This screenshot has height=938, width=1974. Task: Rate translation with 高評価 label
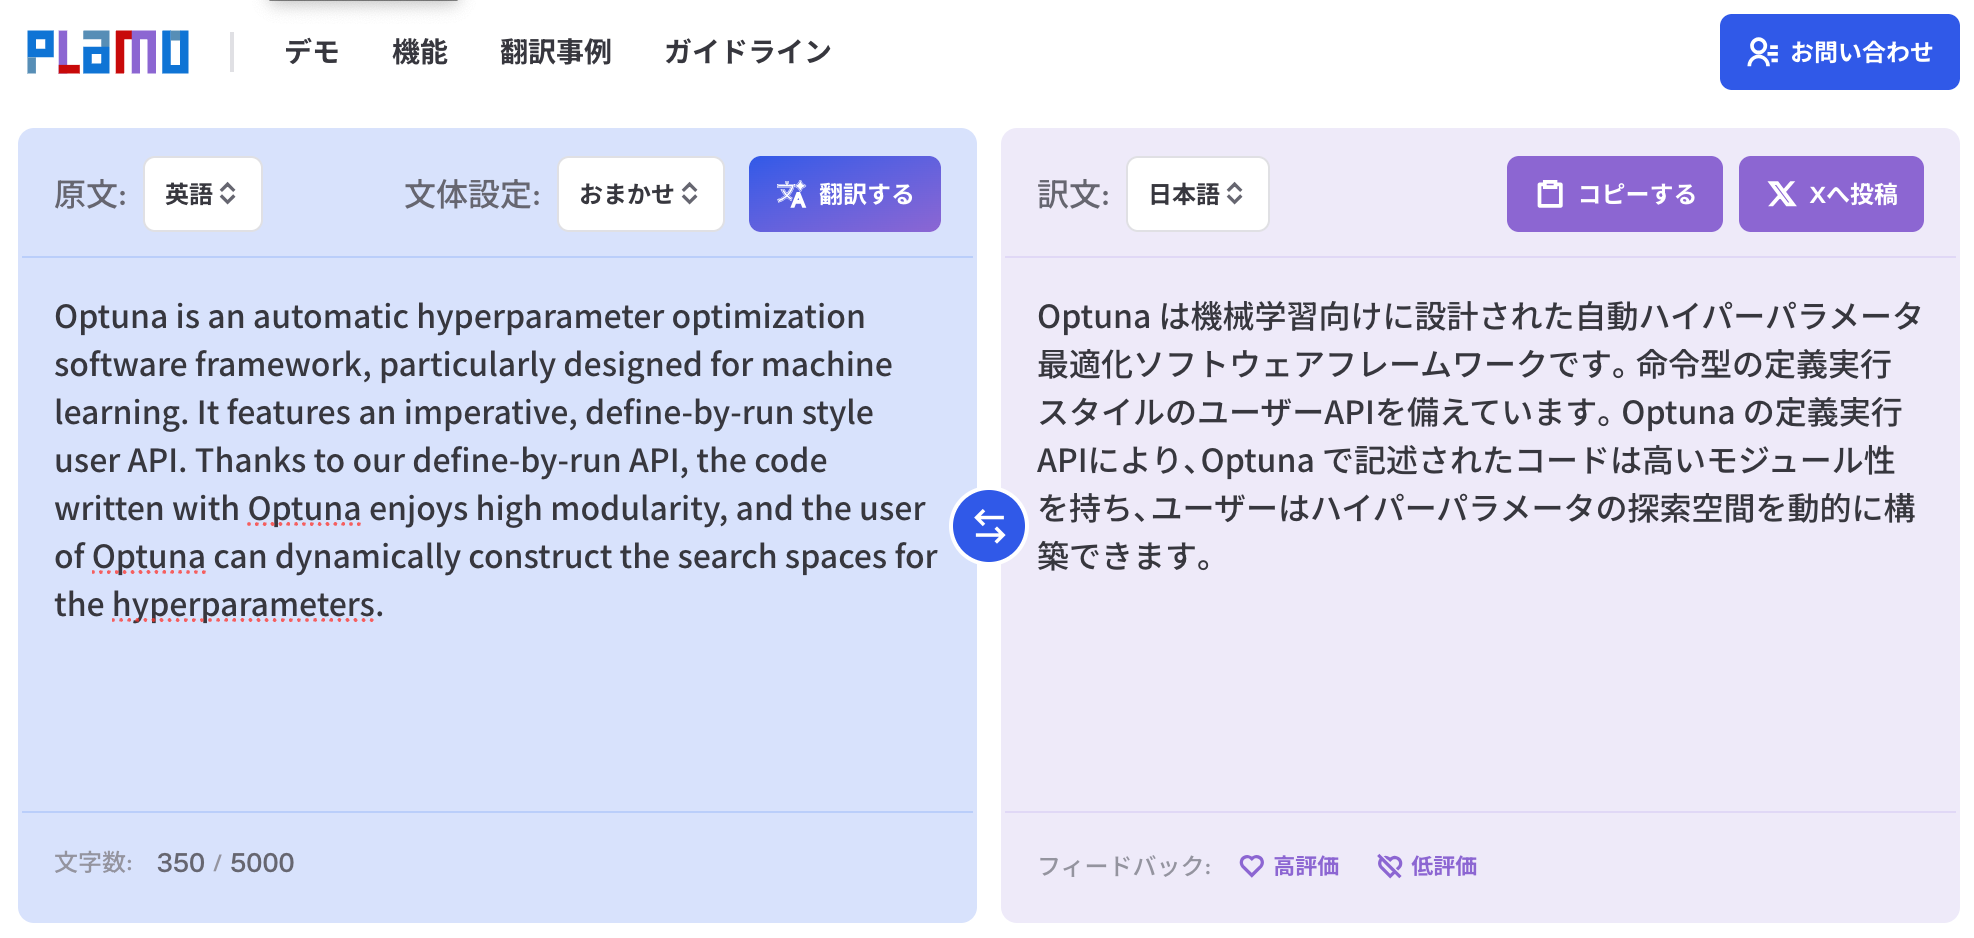click(1306, 866)
